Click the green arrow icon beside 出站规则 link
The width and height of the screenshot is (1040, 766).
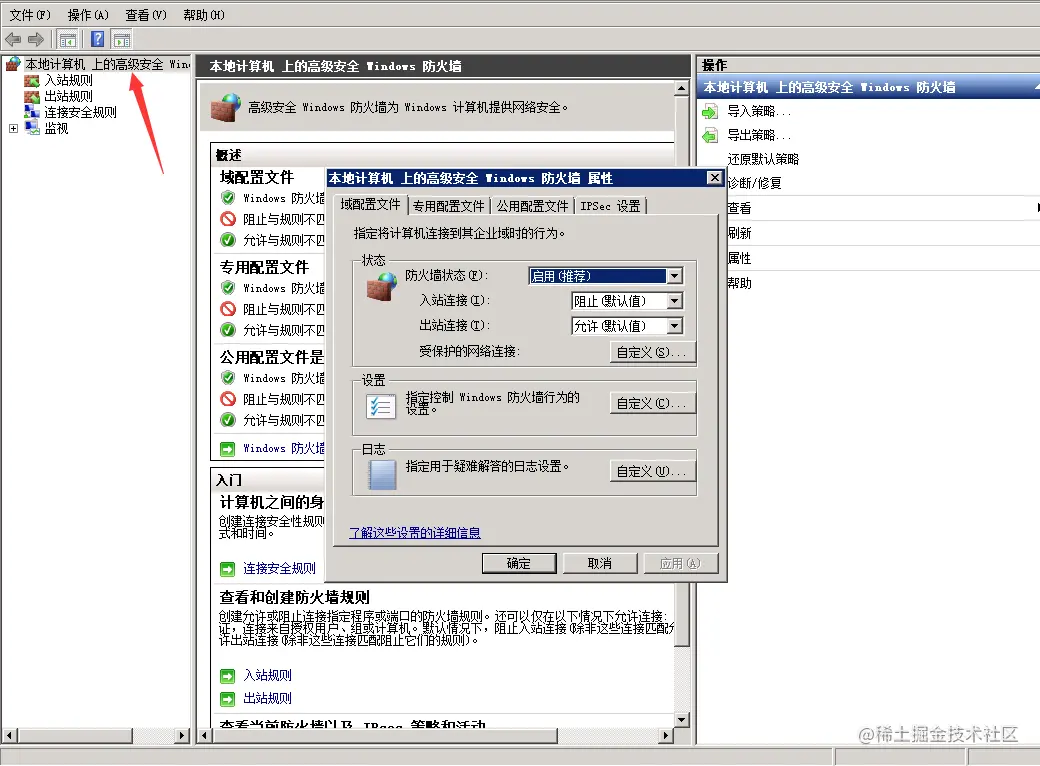[228, 699]
